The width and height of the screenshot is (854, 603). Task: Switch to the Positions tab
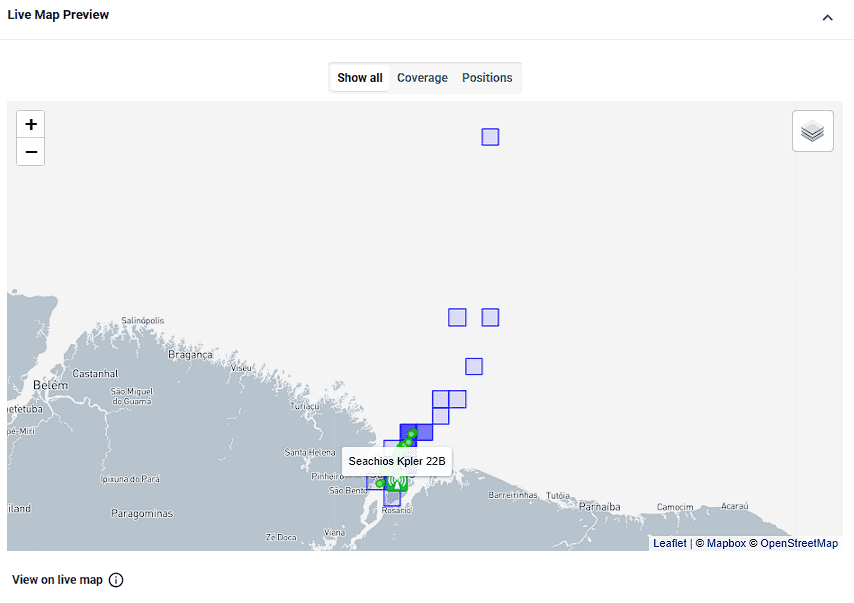click(487, 78)
